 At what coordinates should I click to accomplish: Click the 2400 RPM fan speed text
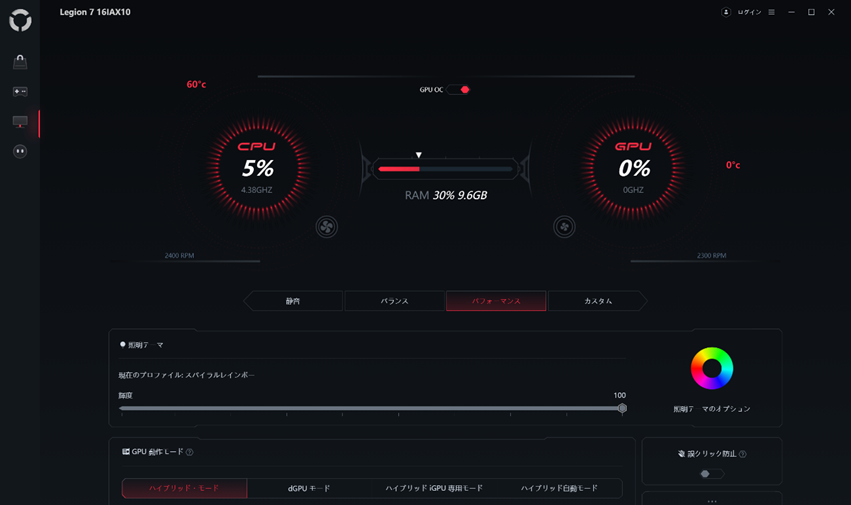coord(179,256)
